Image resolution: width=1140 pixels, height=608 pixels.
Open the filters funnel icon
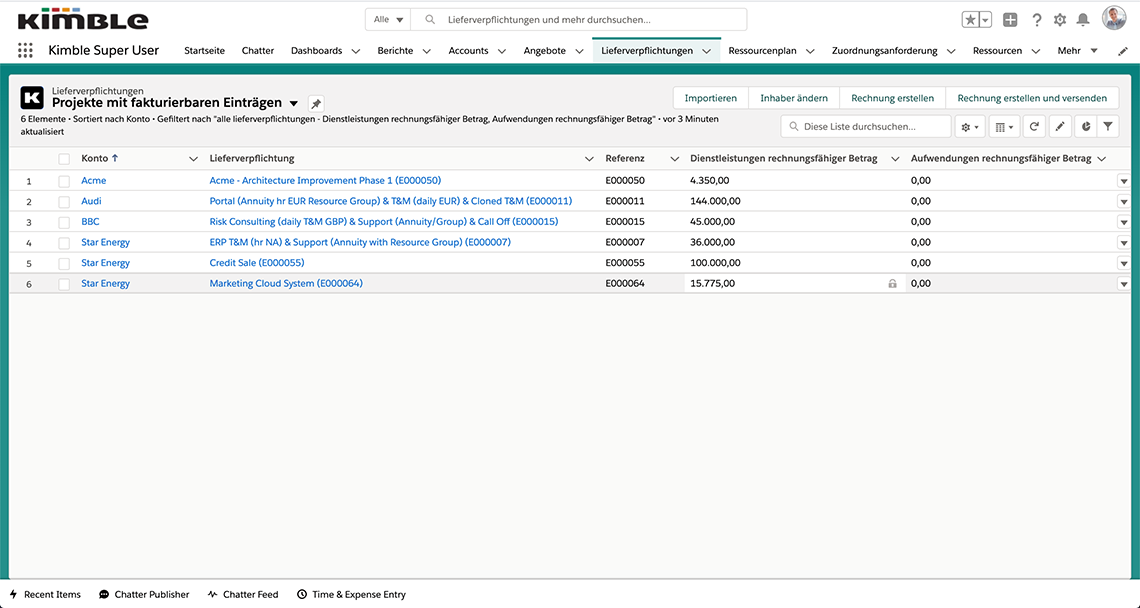click(1107, 127)
